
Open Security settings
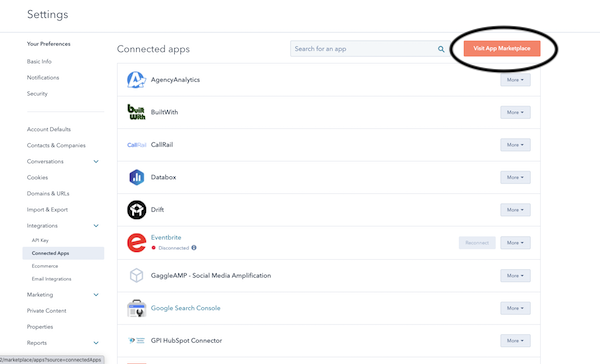[x=37, y=93]
